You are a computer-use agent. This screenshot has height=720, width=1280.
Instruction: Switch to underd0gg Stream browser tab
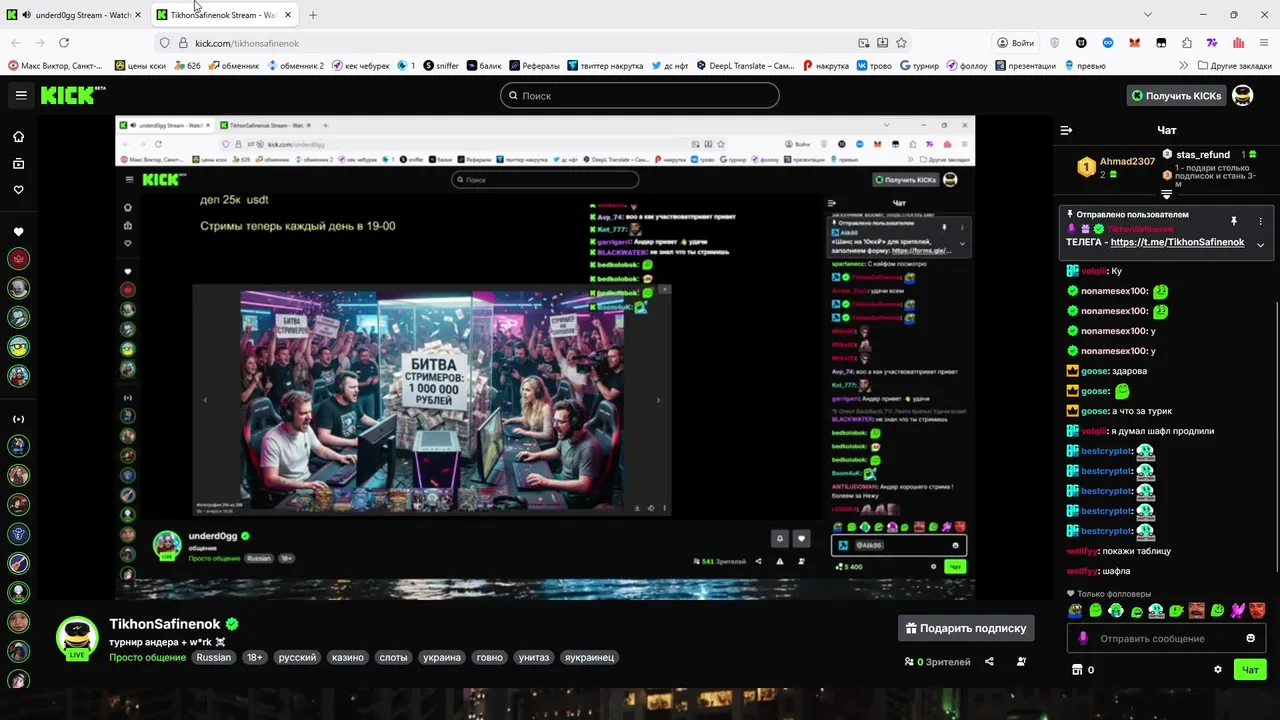[x=74, y=15]
